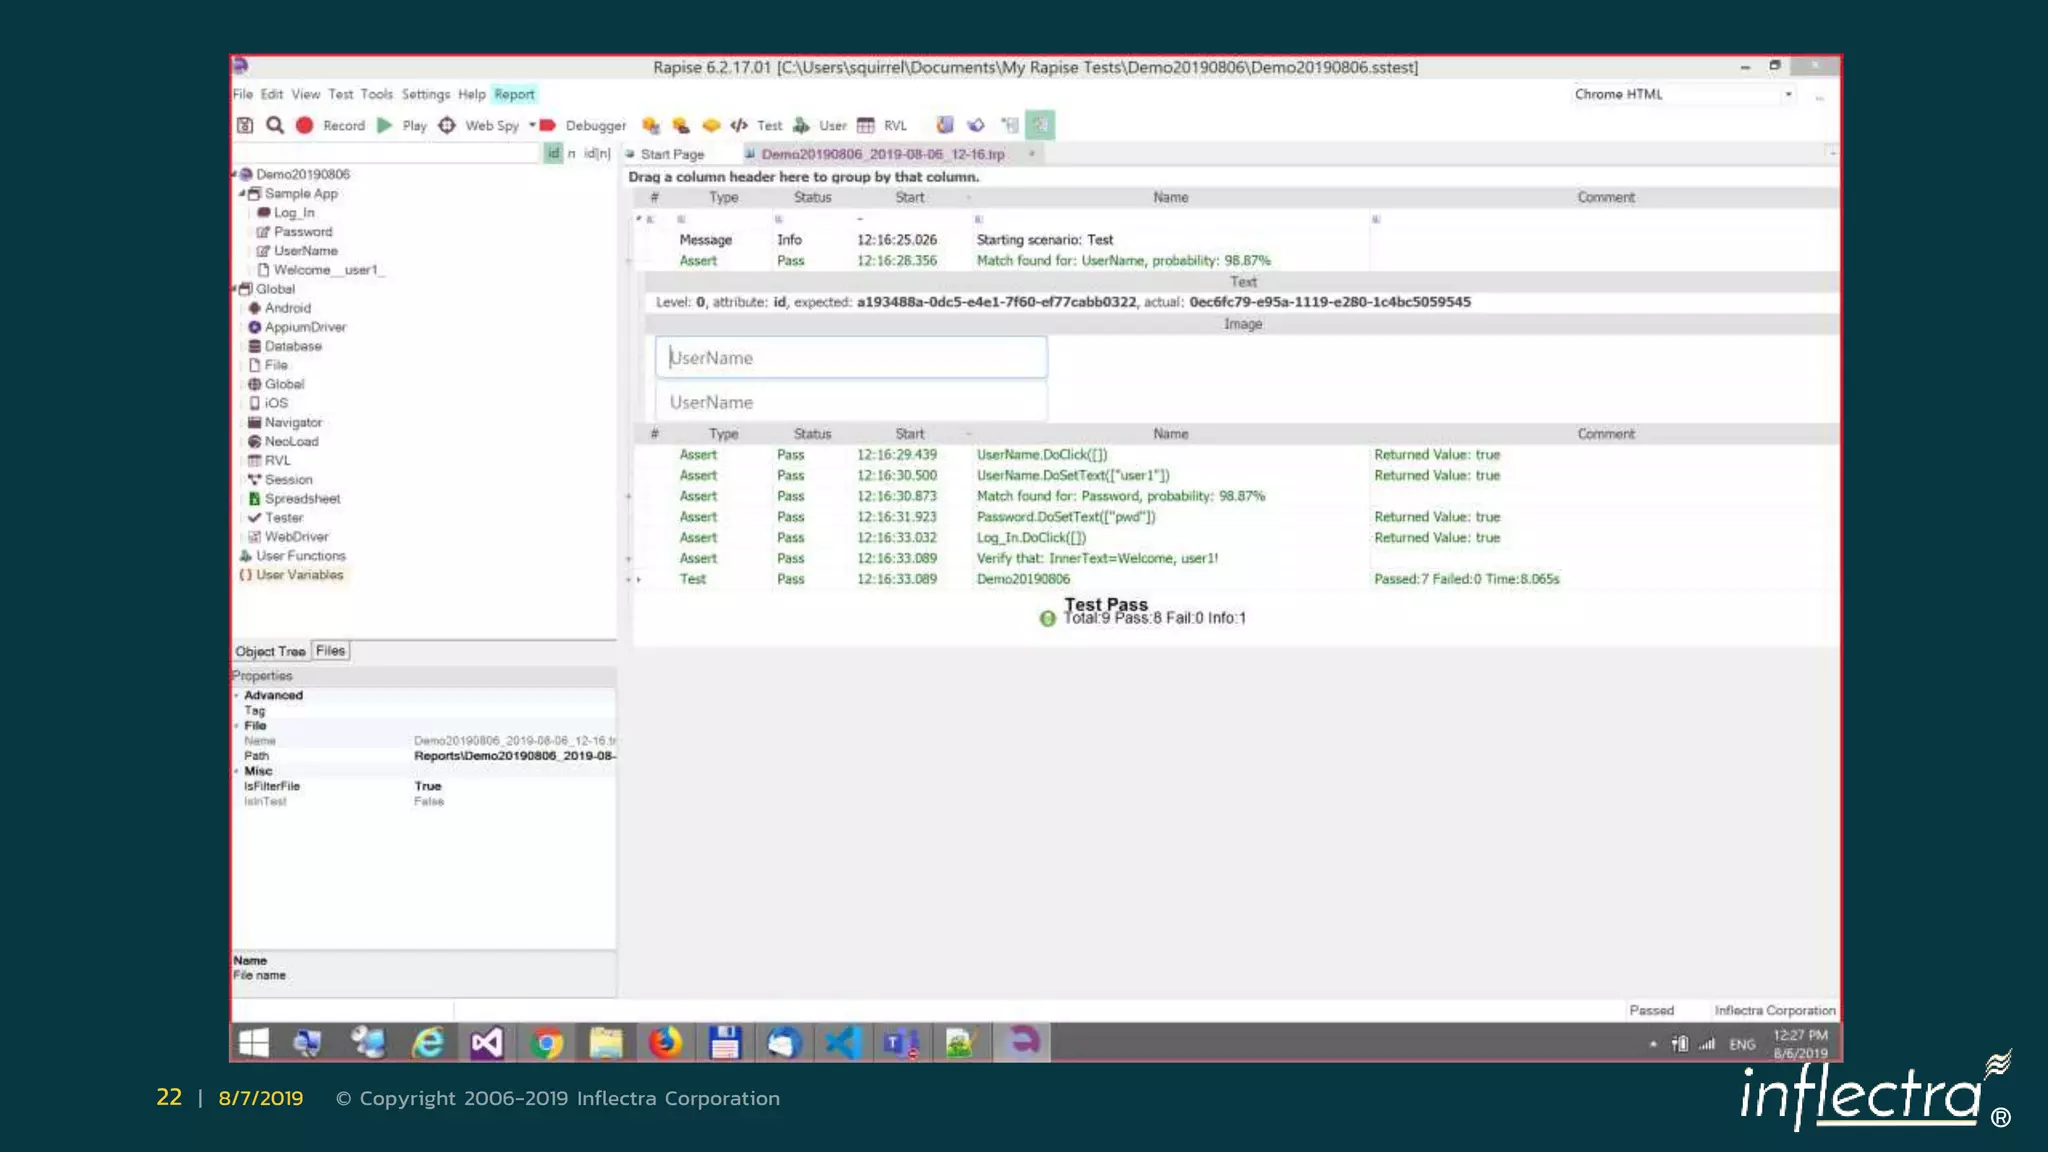Screen dimensions: 2048x1152
Task: Click the User functions toolbar icon
Action: [x=802, y=125]
